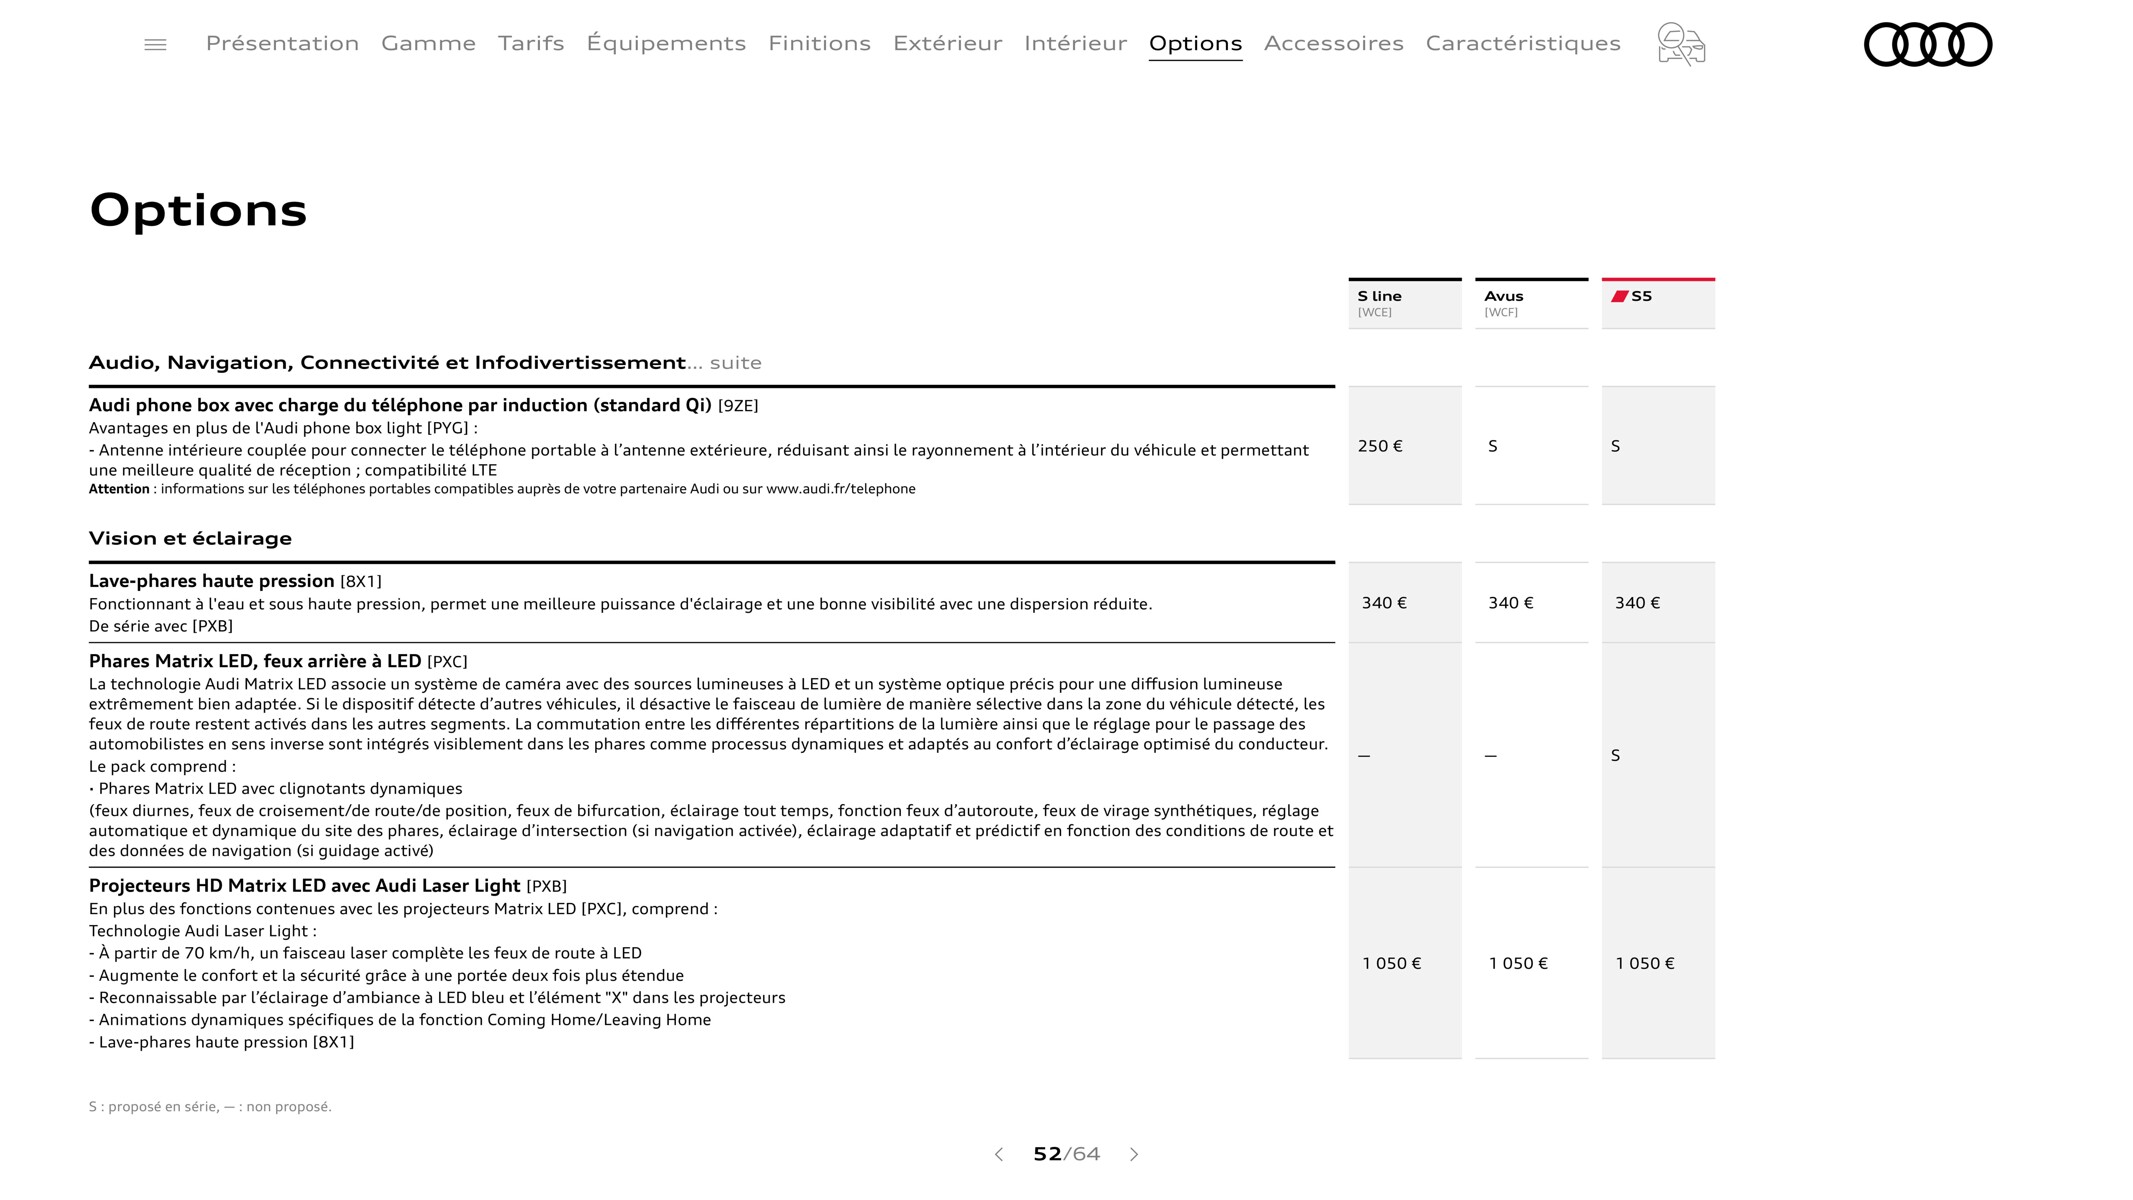Open the Gamme section

tap(428, 43)
